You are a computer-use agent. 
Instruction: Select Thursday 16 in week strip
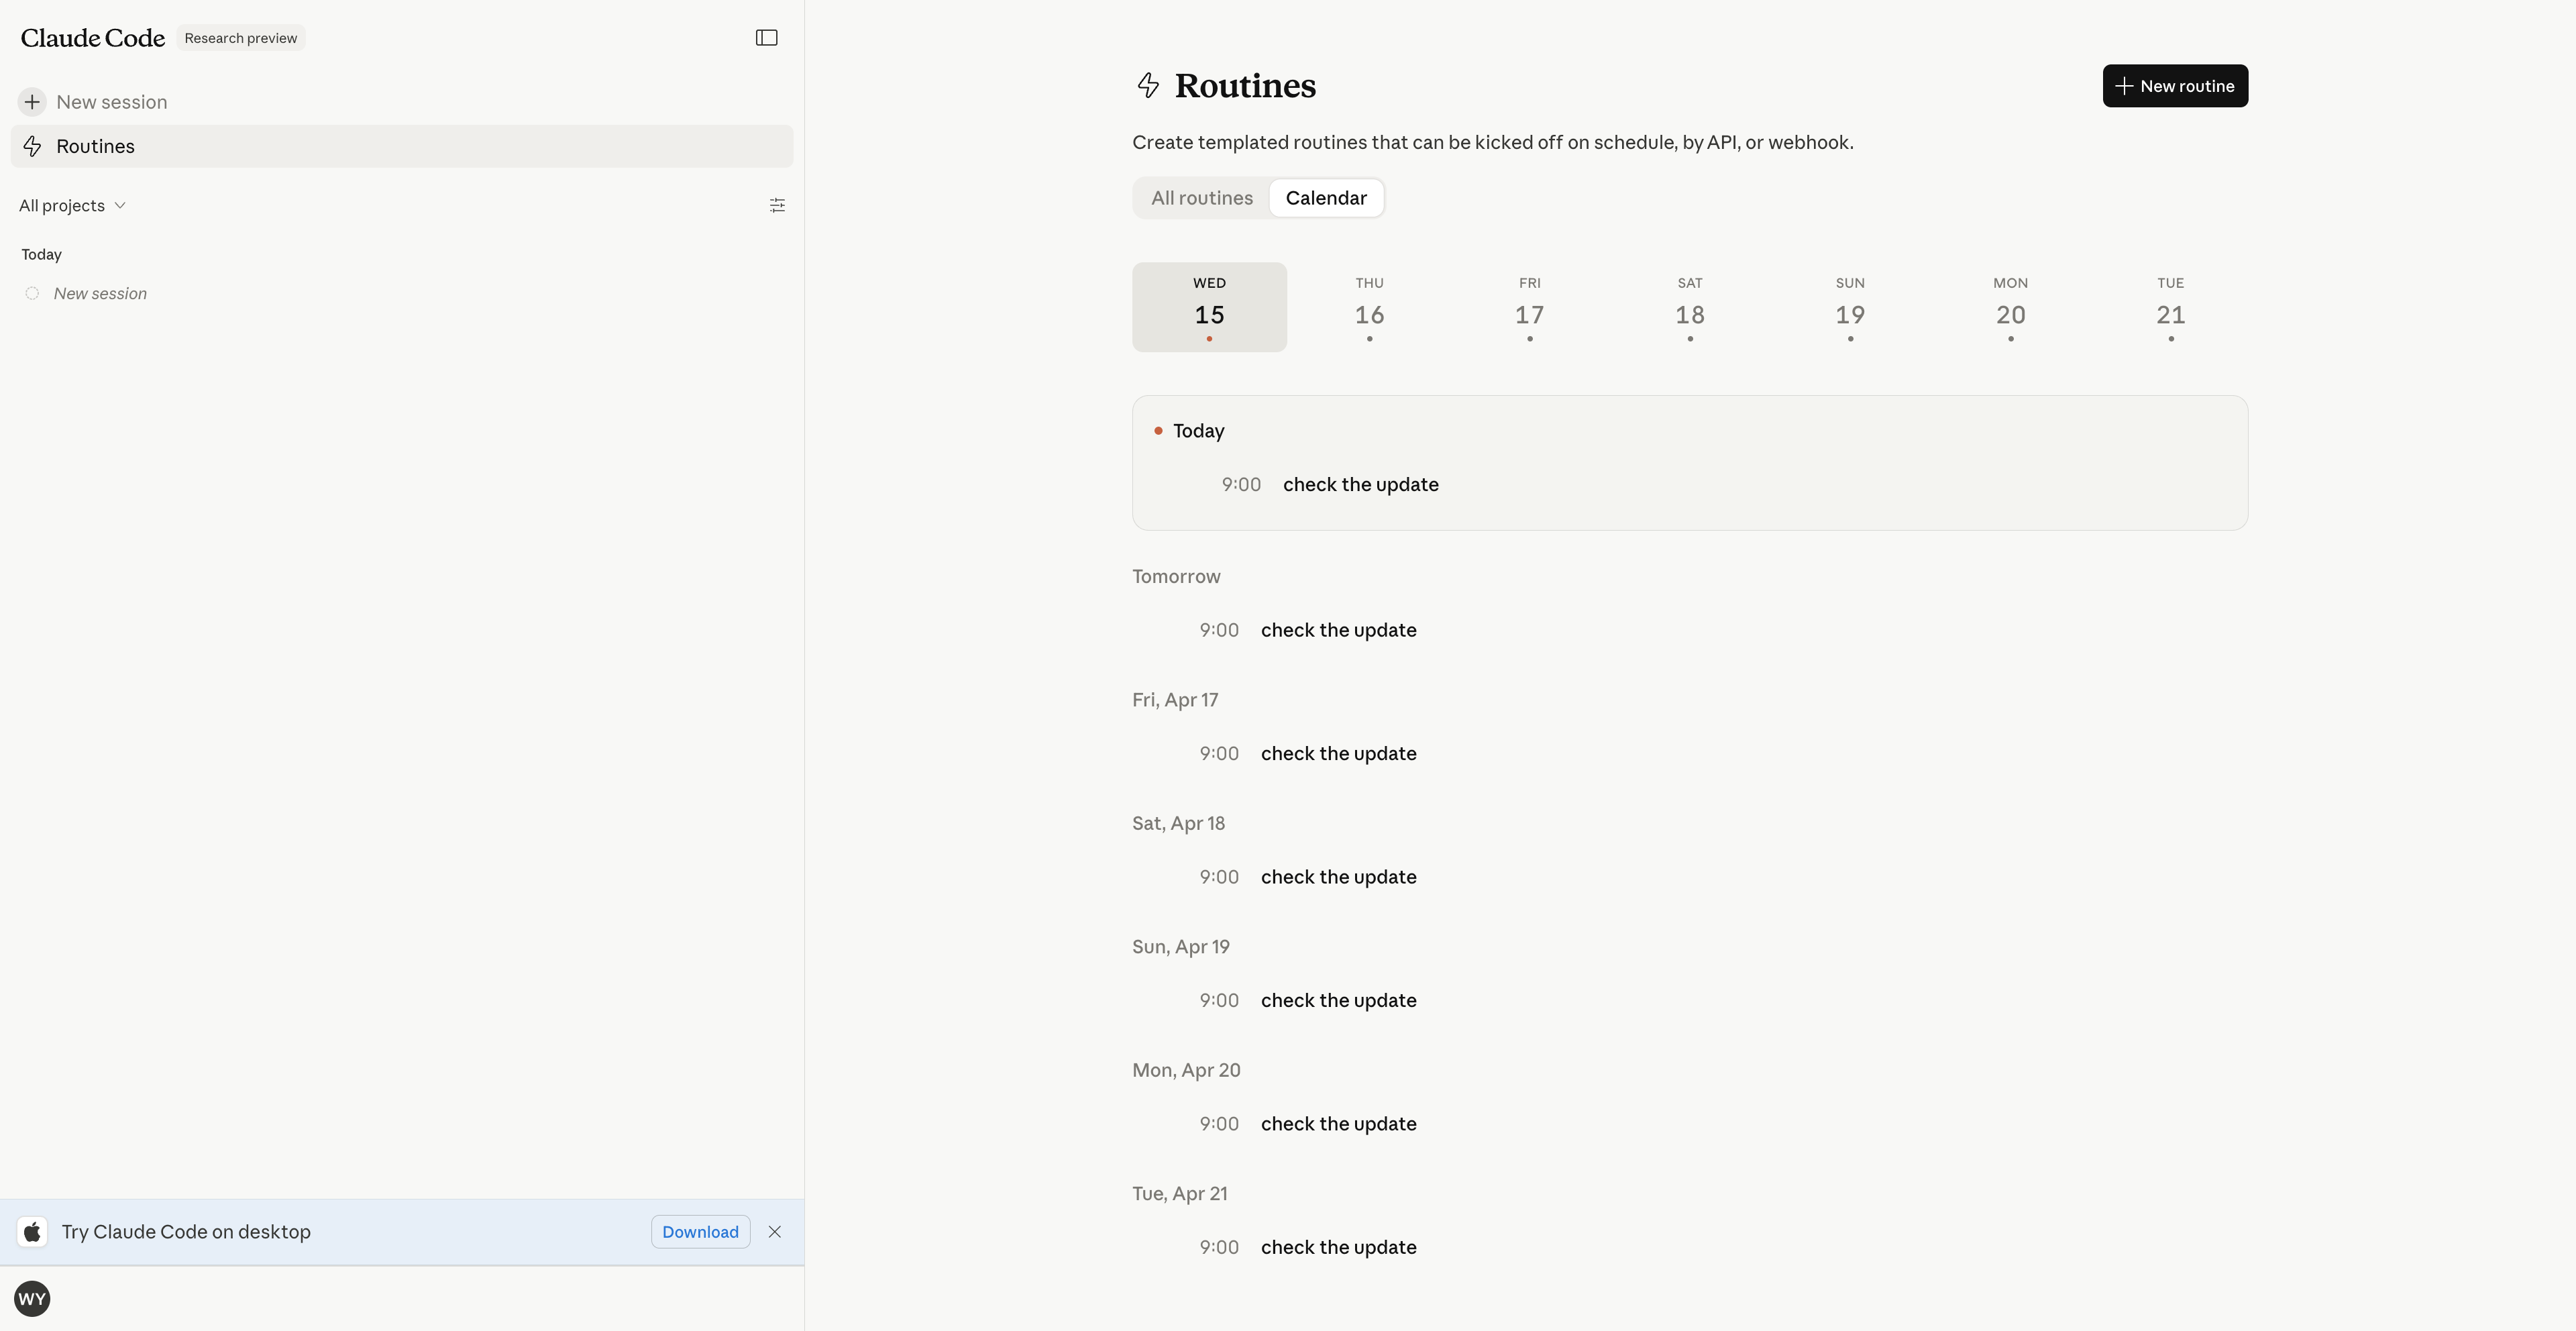click(1369, 307)
